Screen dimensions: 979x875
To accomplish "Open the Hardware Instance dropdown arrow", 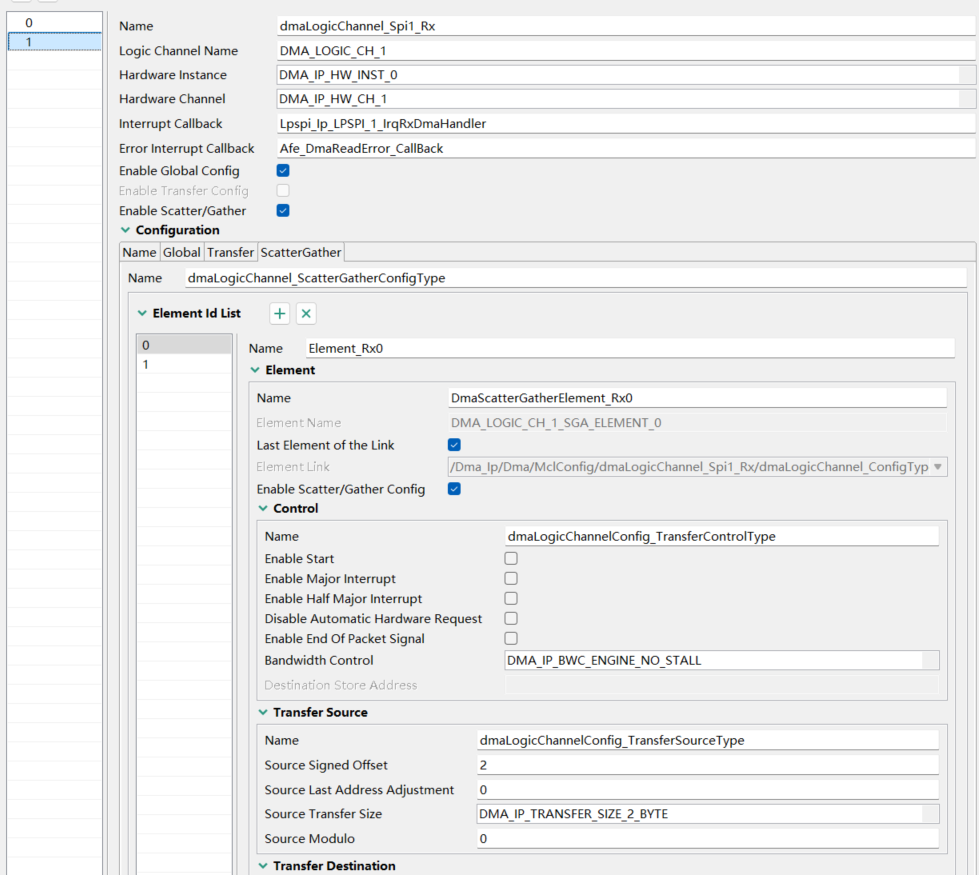I will coord(967,74).
